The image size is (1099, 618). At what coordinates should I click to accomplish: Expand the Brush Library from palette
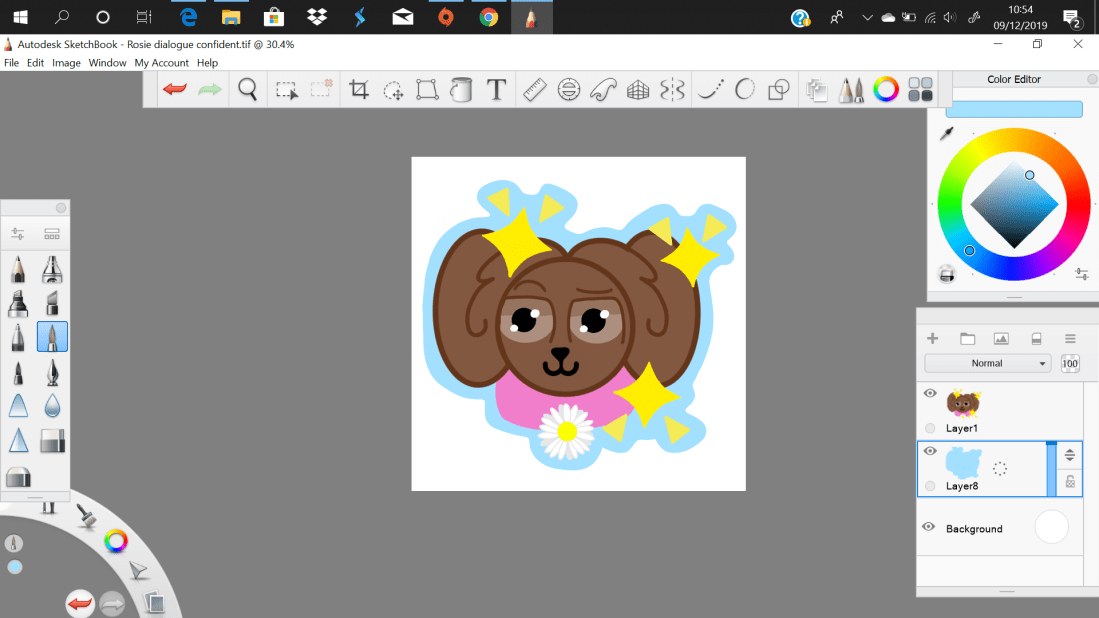click(52, 234)
